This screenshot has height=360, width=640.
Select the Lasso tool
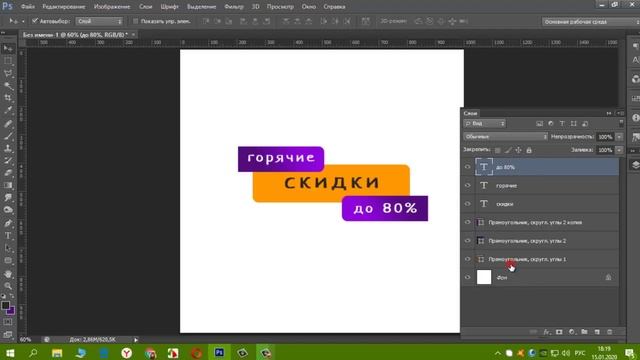8,73
